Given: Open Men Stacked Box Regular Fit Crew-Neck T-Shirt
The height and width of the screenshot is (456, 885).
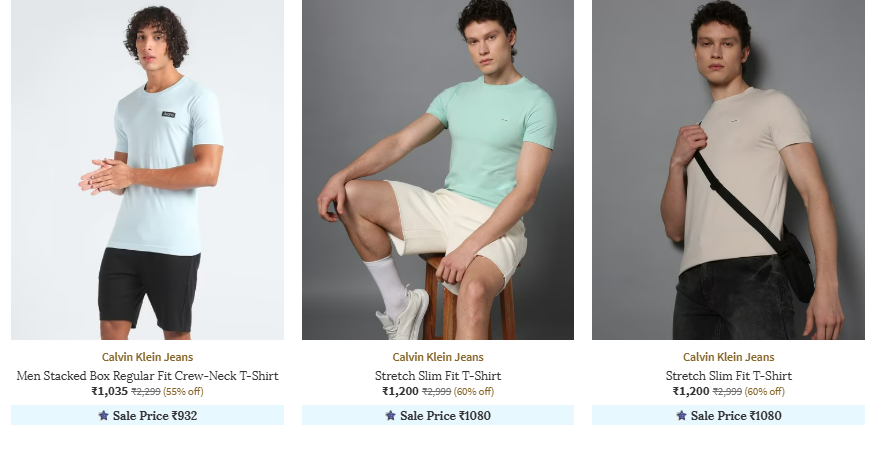Looking at the screenshot, I should click(x=147, y=376).
